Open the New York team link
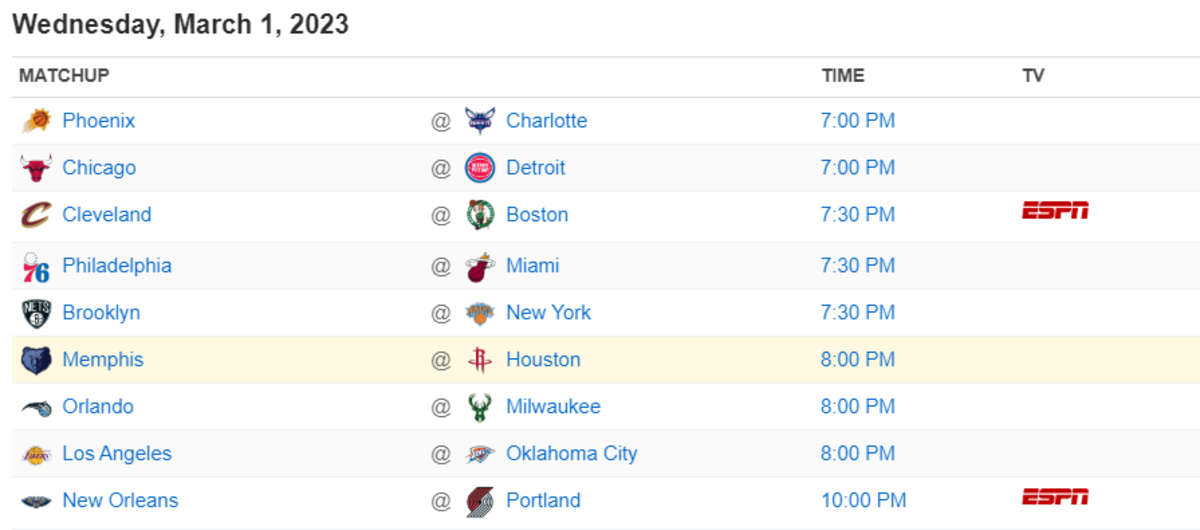Viewport: 1200px width, 530px height. tap(549, 312)
